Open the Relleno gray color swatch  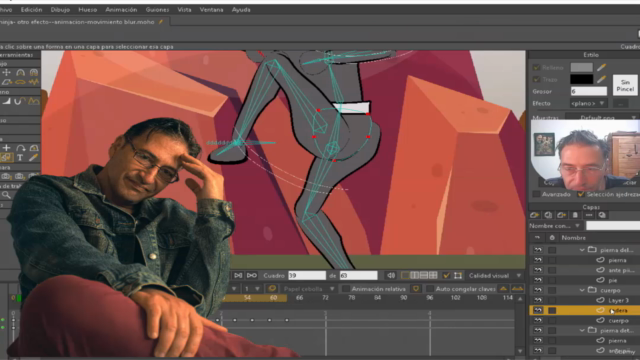click(582, 67)
